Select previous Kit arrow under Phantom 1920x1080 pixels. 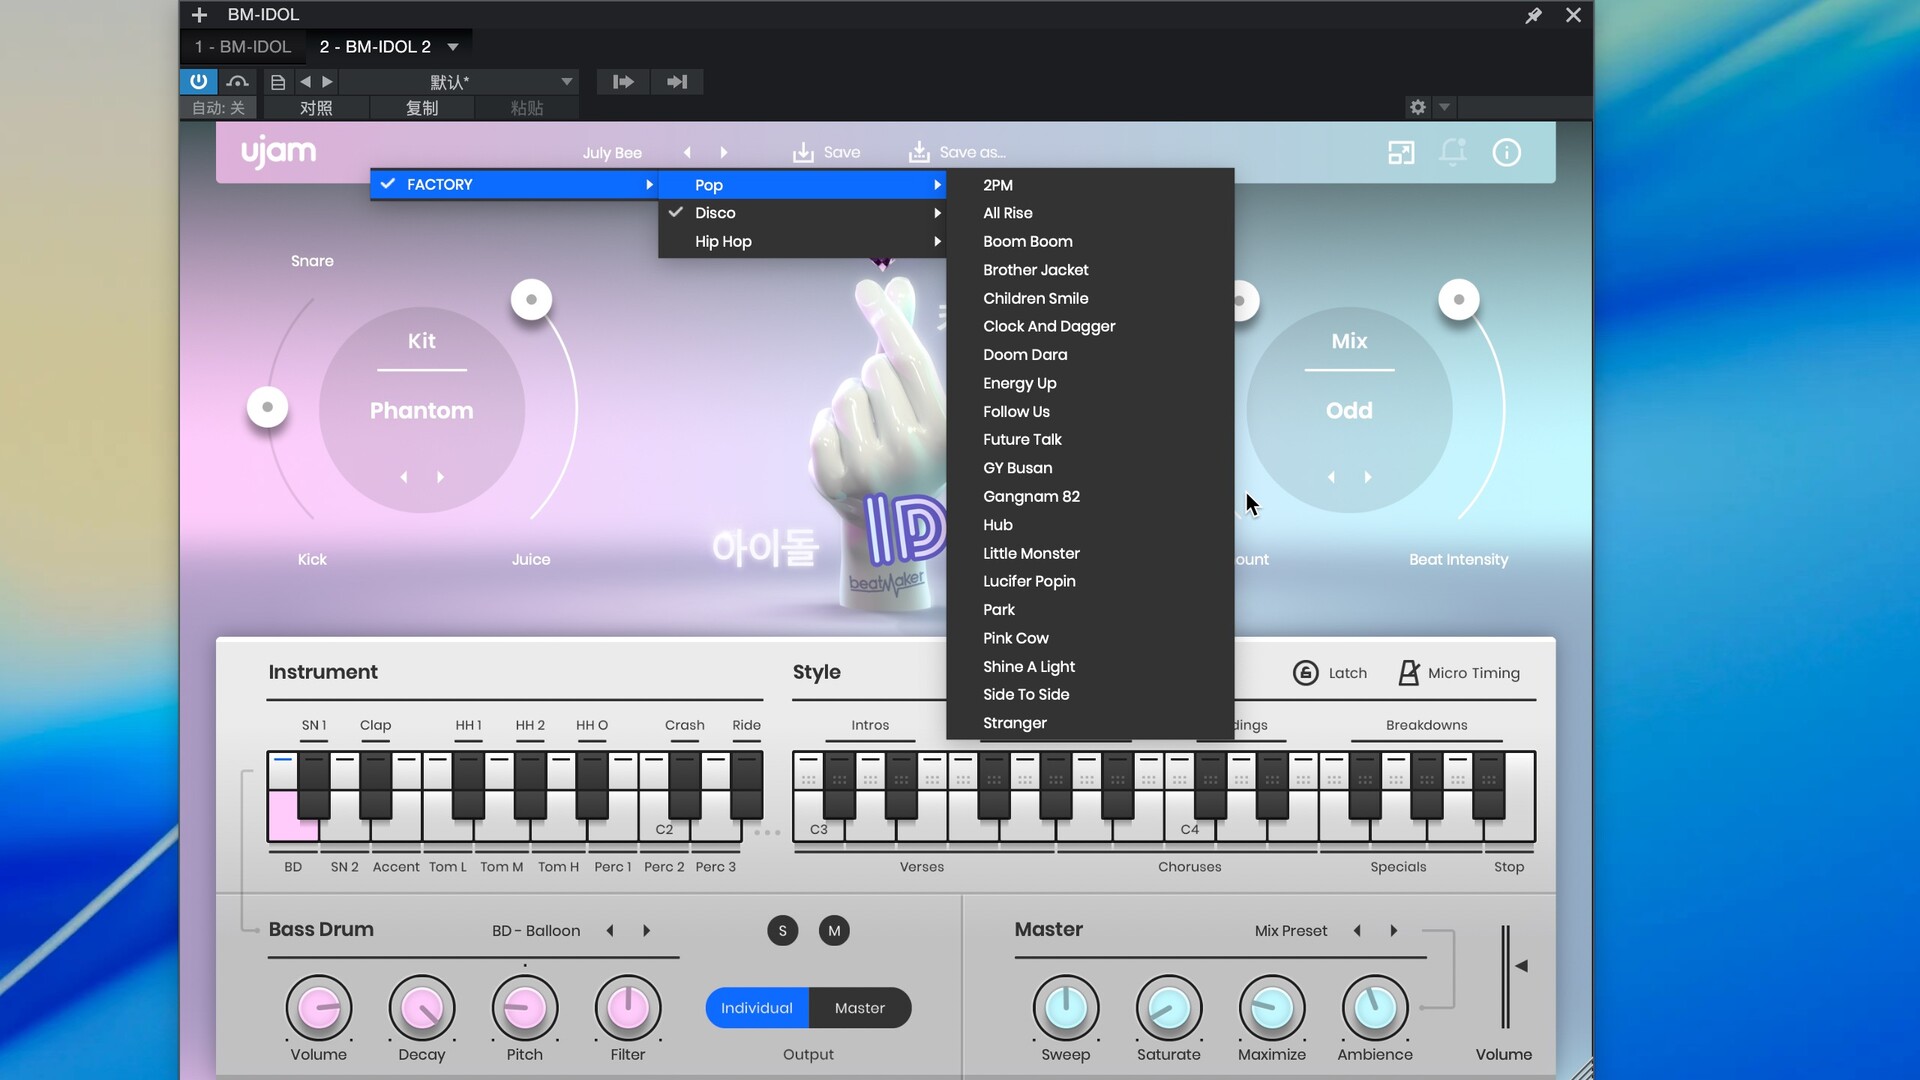404,478
